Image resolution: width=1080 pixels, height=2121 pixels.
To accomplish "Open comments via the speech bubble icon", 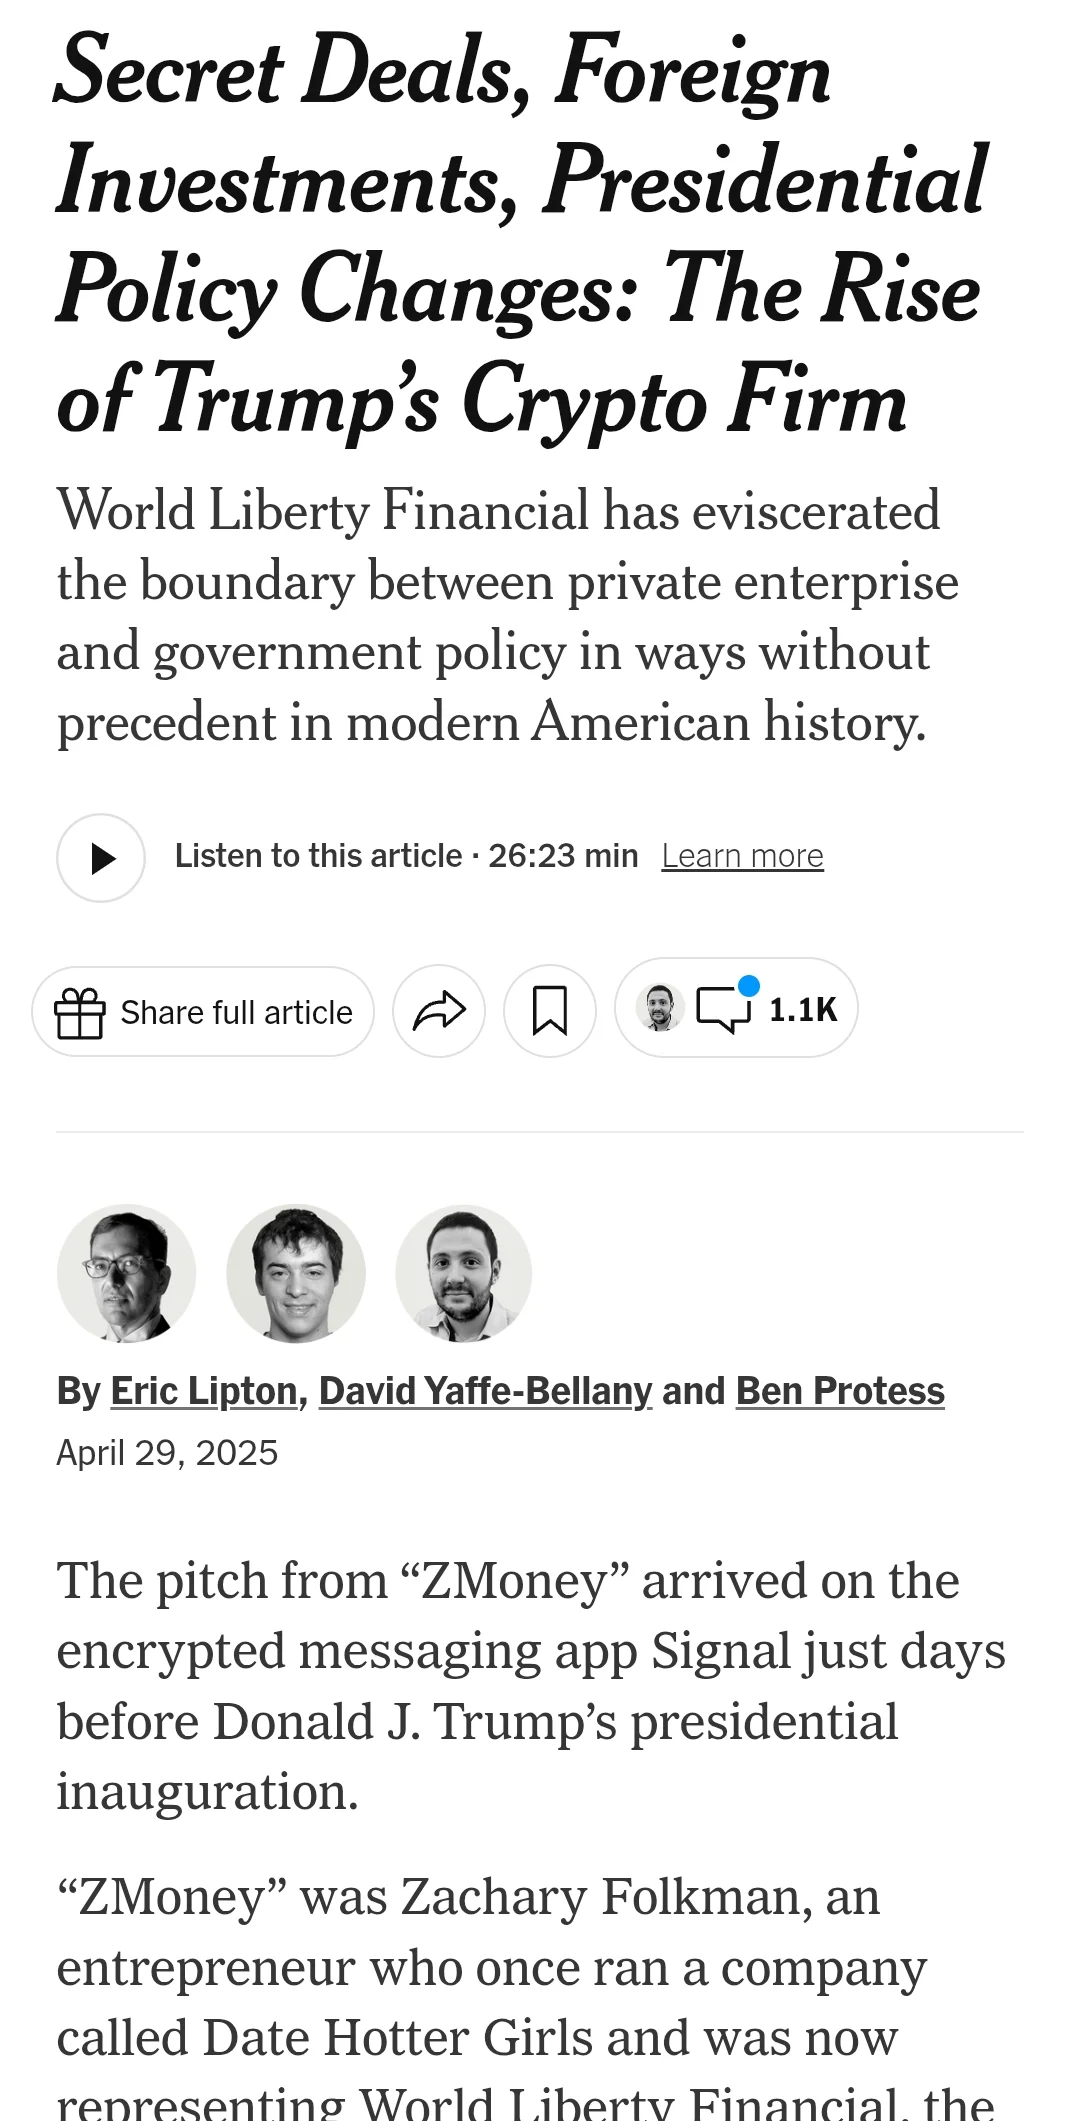I will pos(722,1010).
